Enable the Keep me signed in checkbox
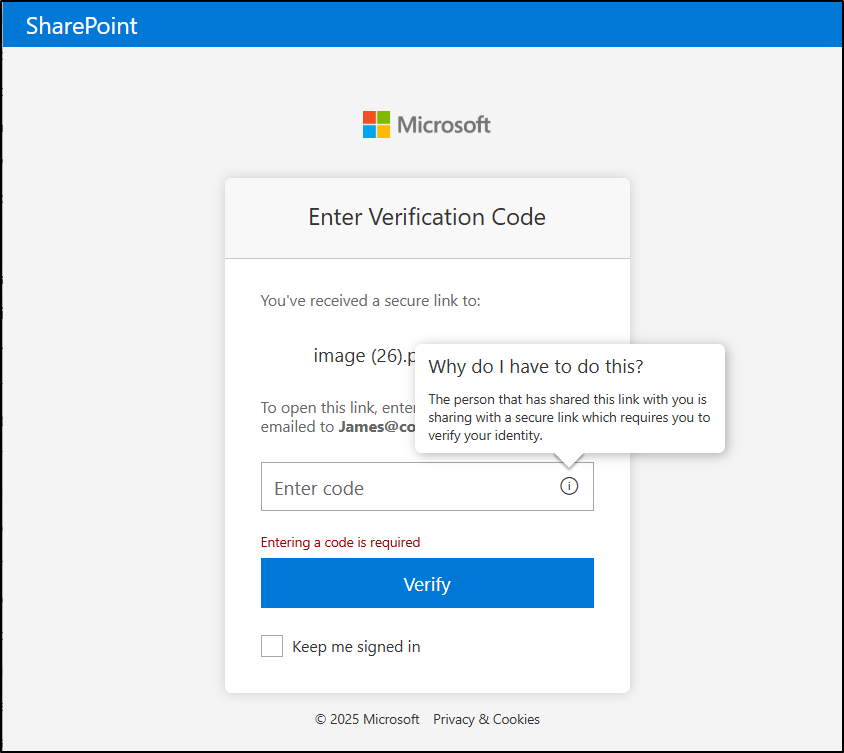 click(x=271, y=646)
